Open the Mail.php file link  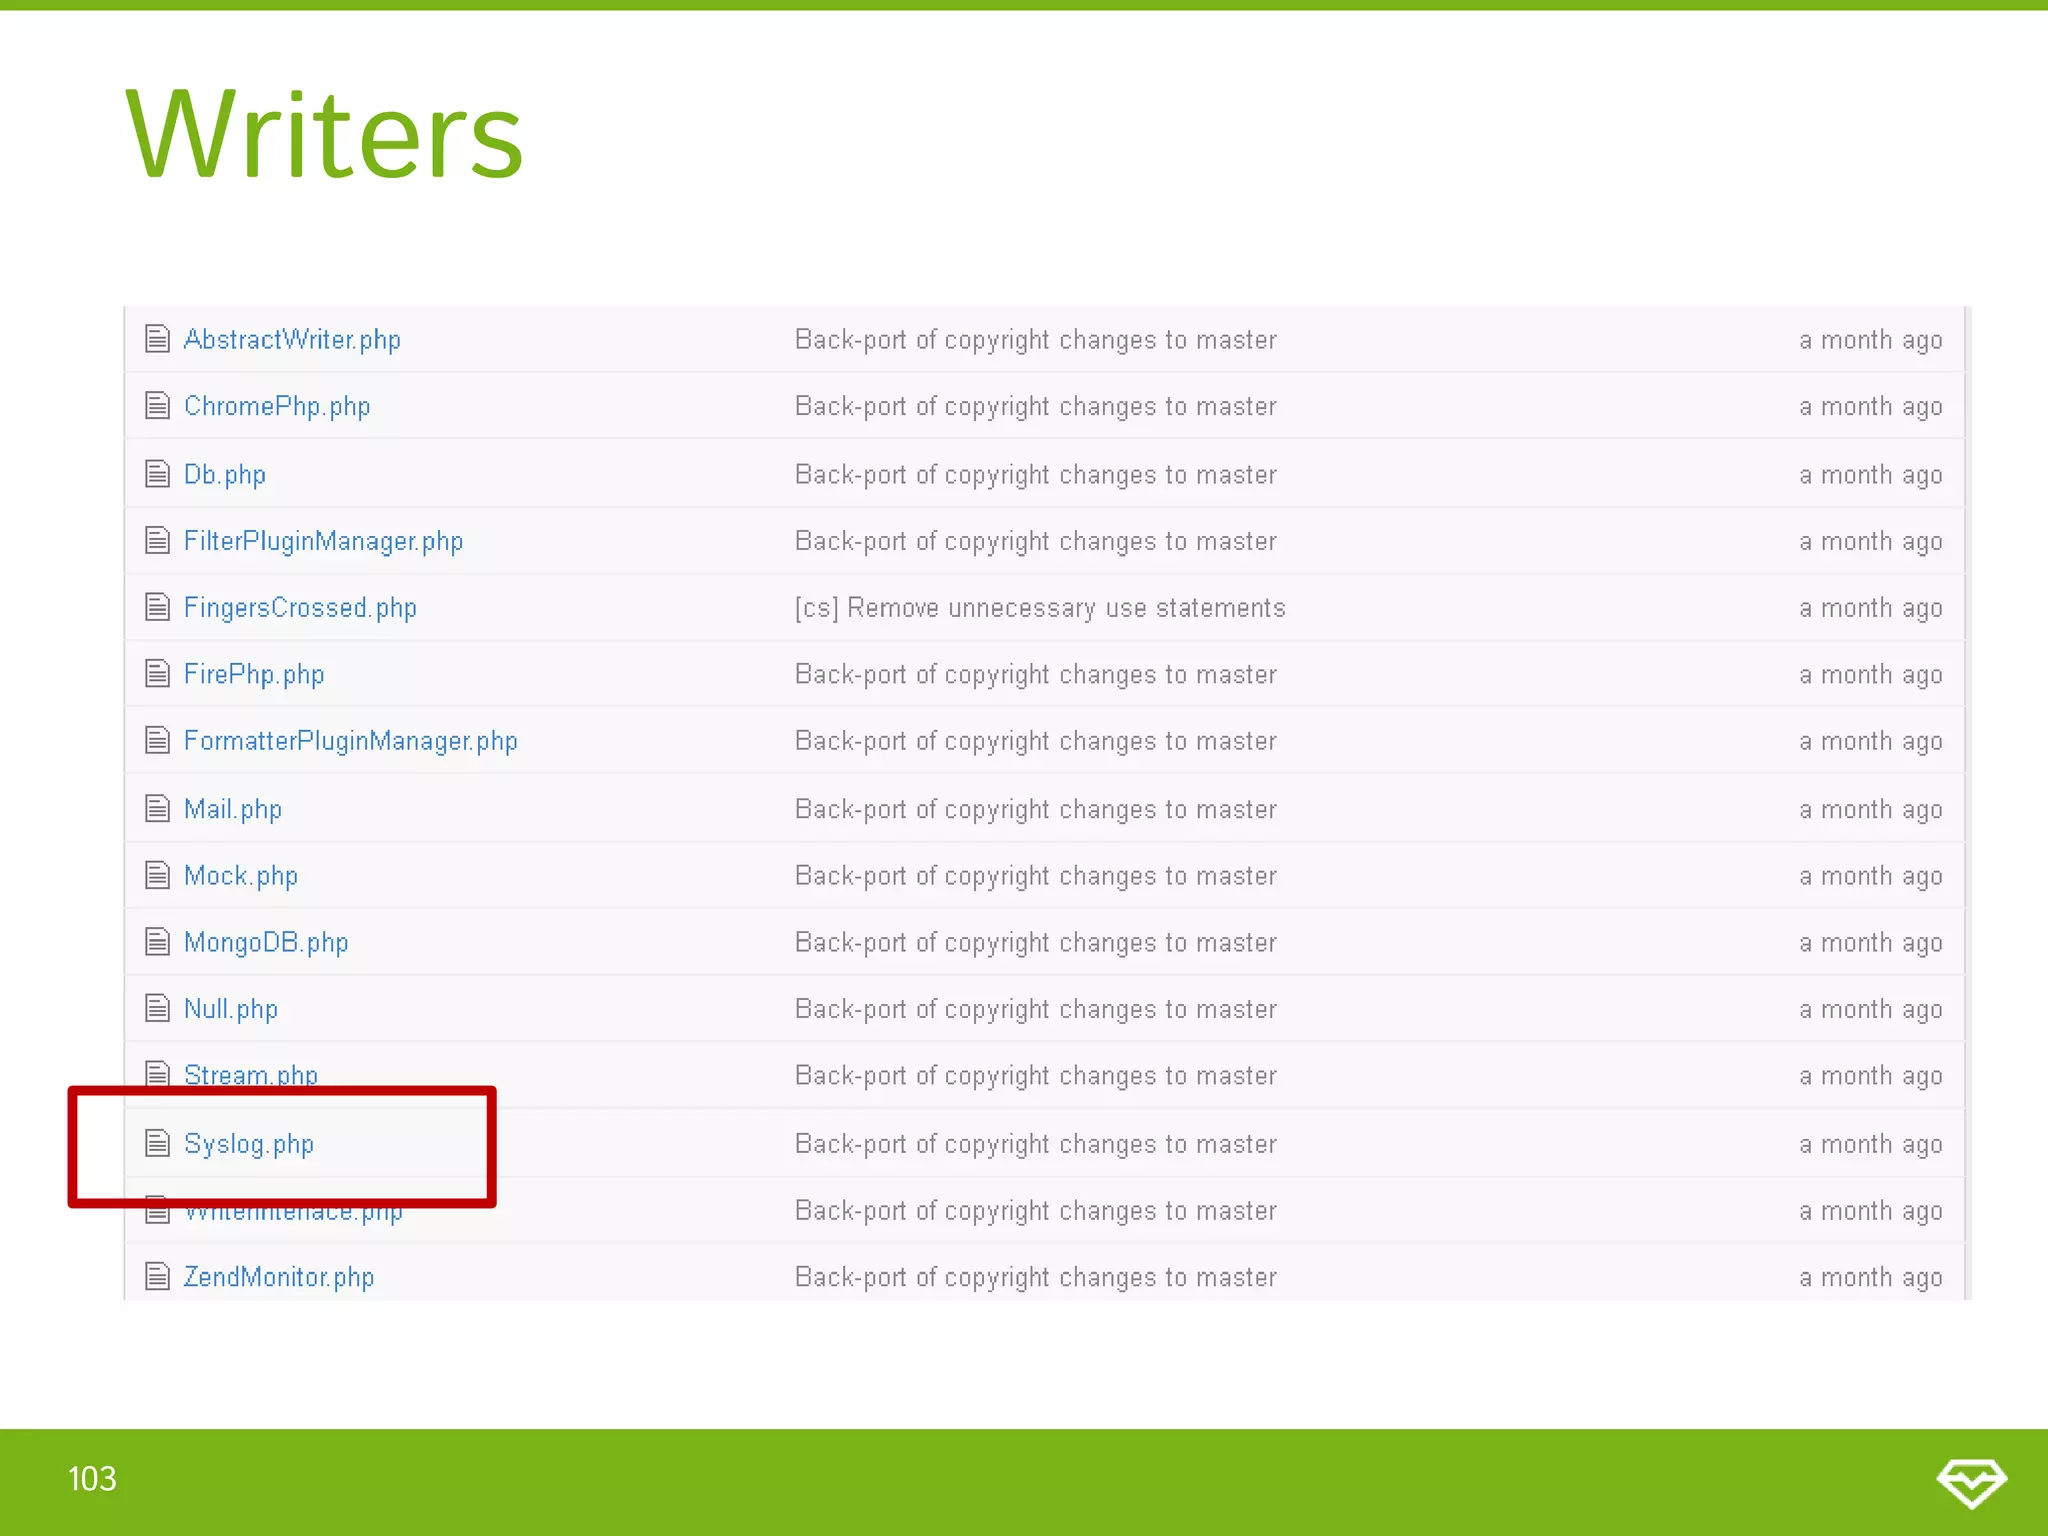(233, 809)
